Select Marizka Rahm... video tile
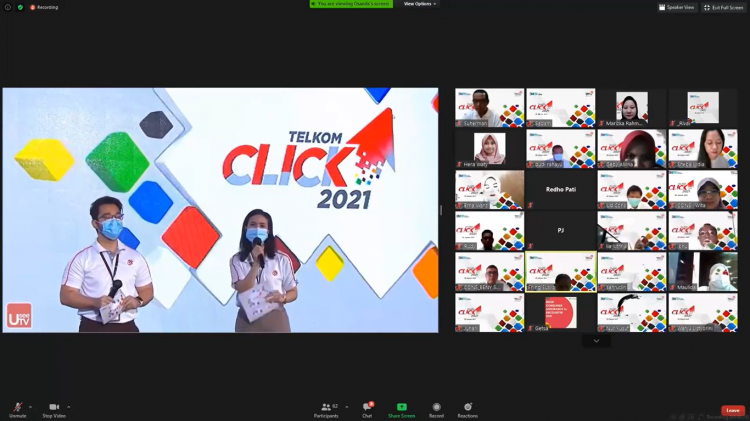Image resolution: width=750 pixels, height=421 pixels. pyautogui.click(x=631, y=108)
